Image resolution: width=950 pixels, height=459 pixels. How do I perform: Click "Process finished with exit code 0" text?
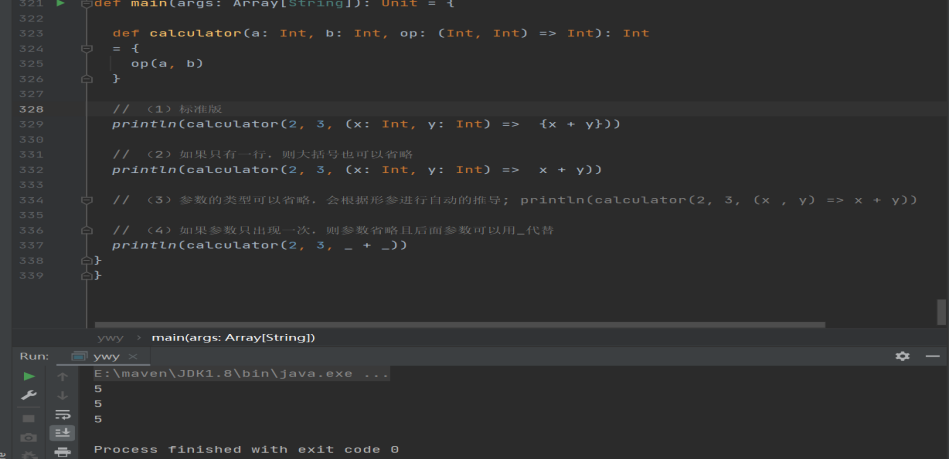click(246, 449)
